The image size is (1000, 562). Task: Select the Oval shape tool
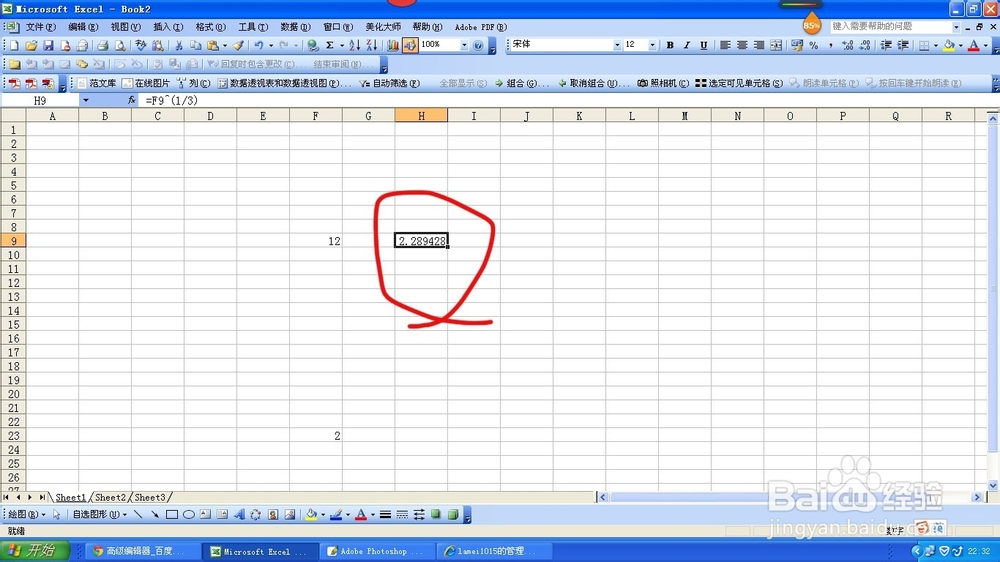tap(189, 515)
